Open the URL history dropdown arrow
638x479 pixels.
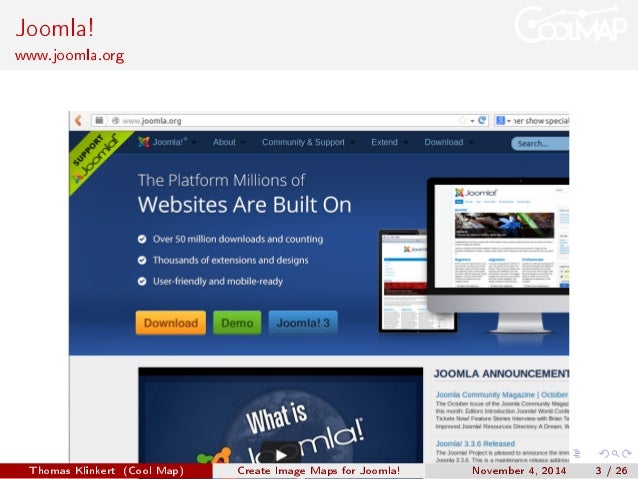[472, 121]
